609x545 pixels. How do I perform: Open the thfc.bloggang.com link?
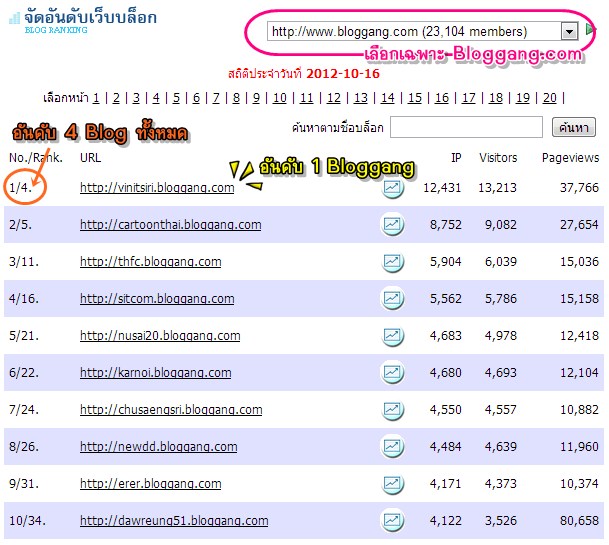[151, 261]
